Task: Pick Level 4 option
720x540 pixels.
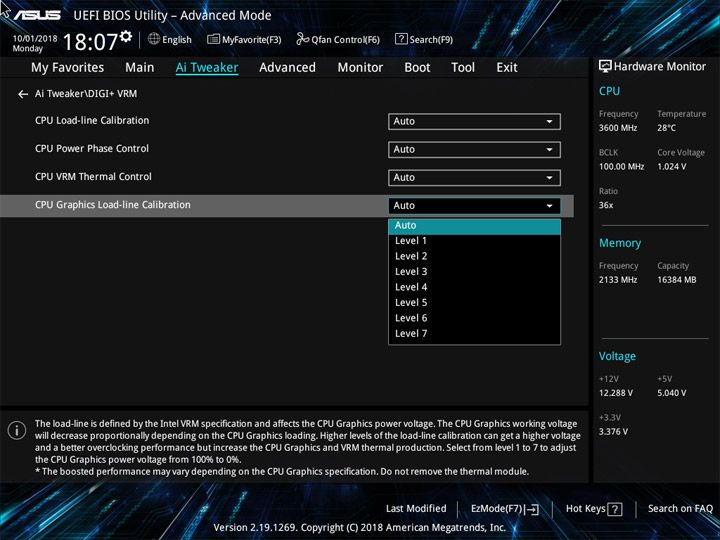Action: pos(474,287)
